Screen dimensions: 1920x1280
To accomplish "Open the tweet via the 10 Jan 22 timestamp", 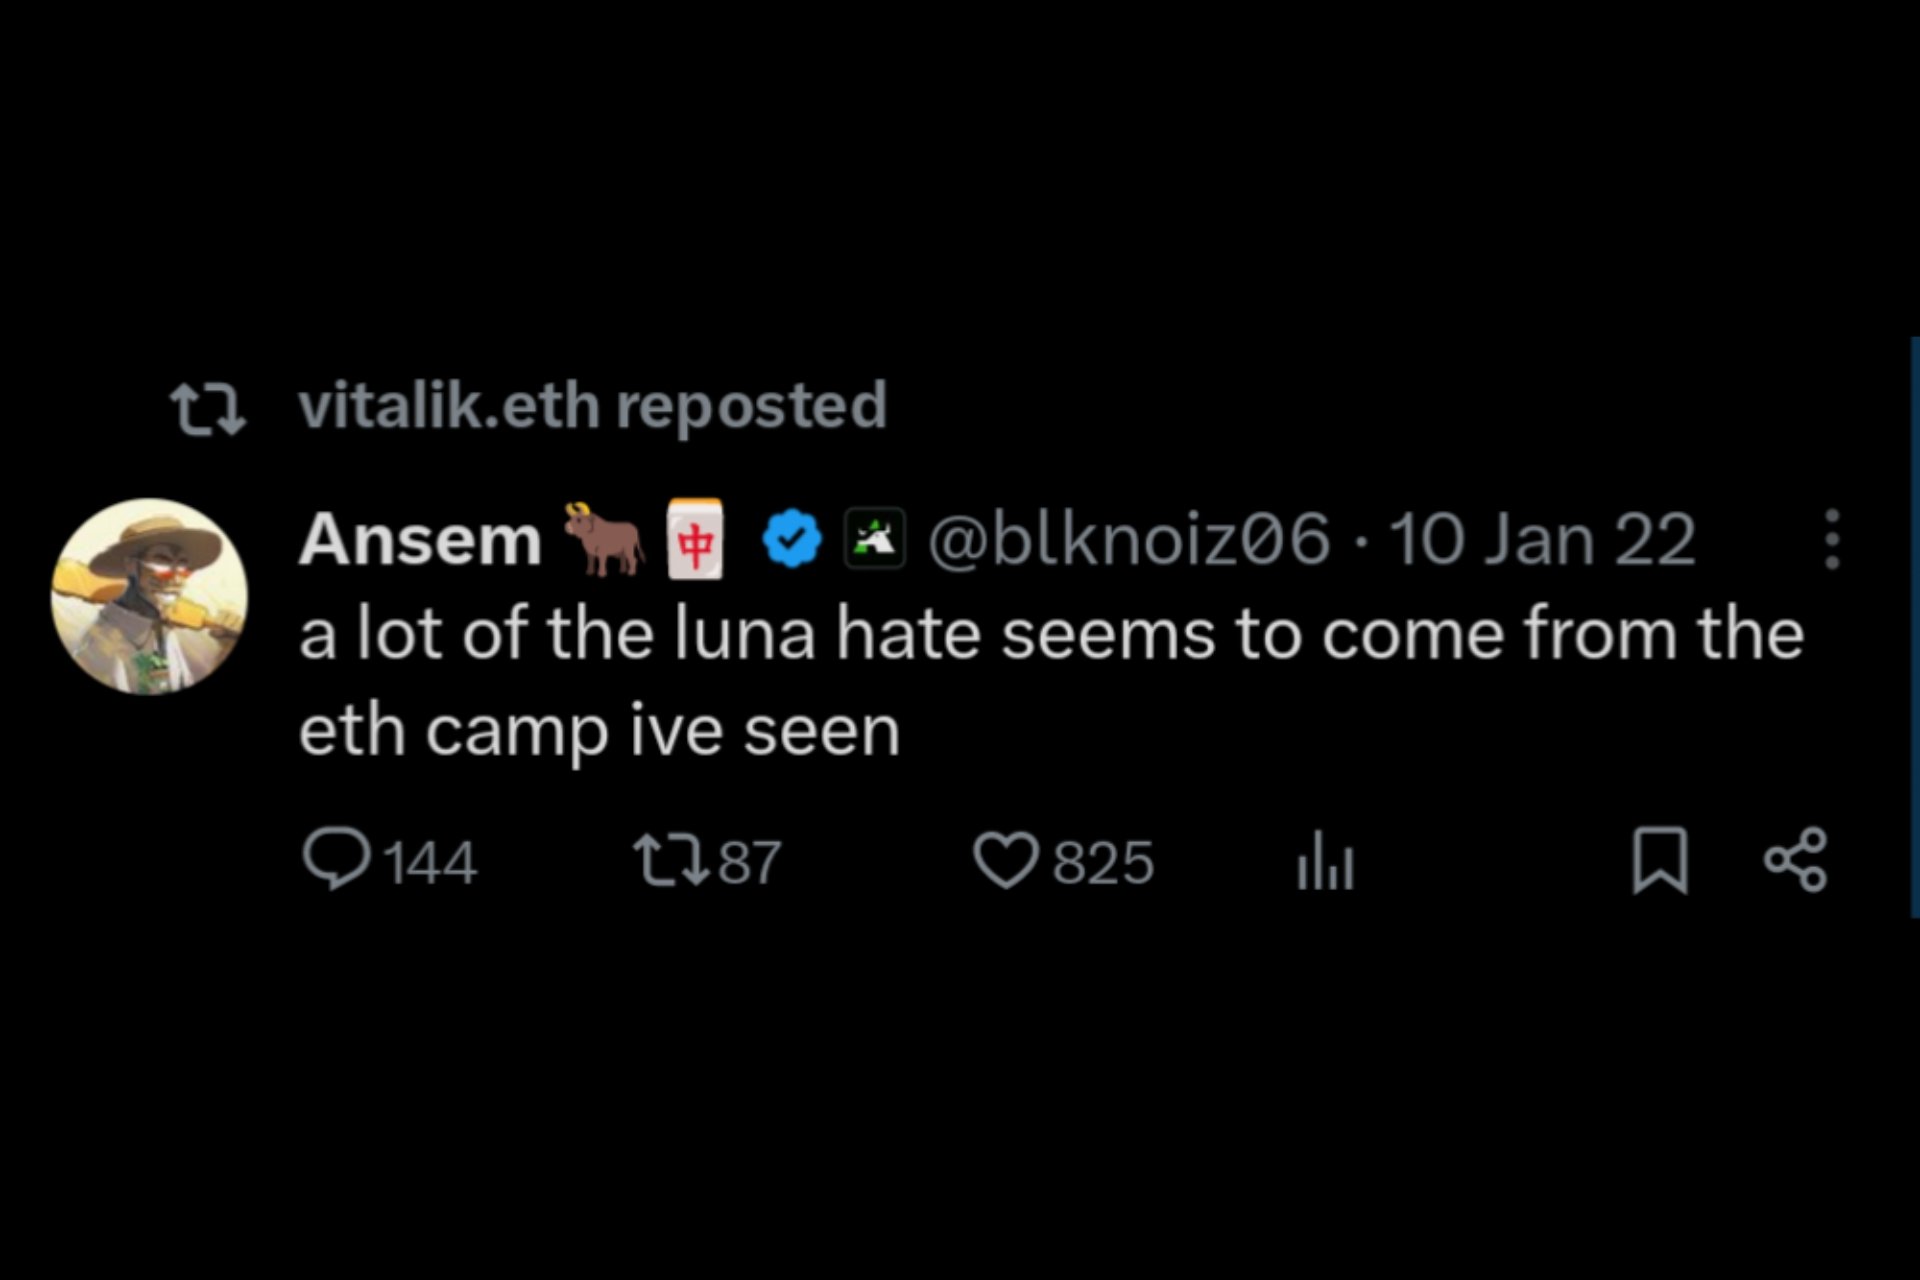I will (x=1542, y=540).
